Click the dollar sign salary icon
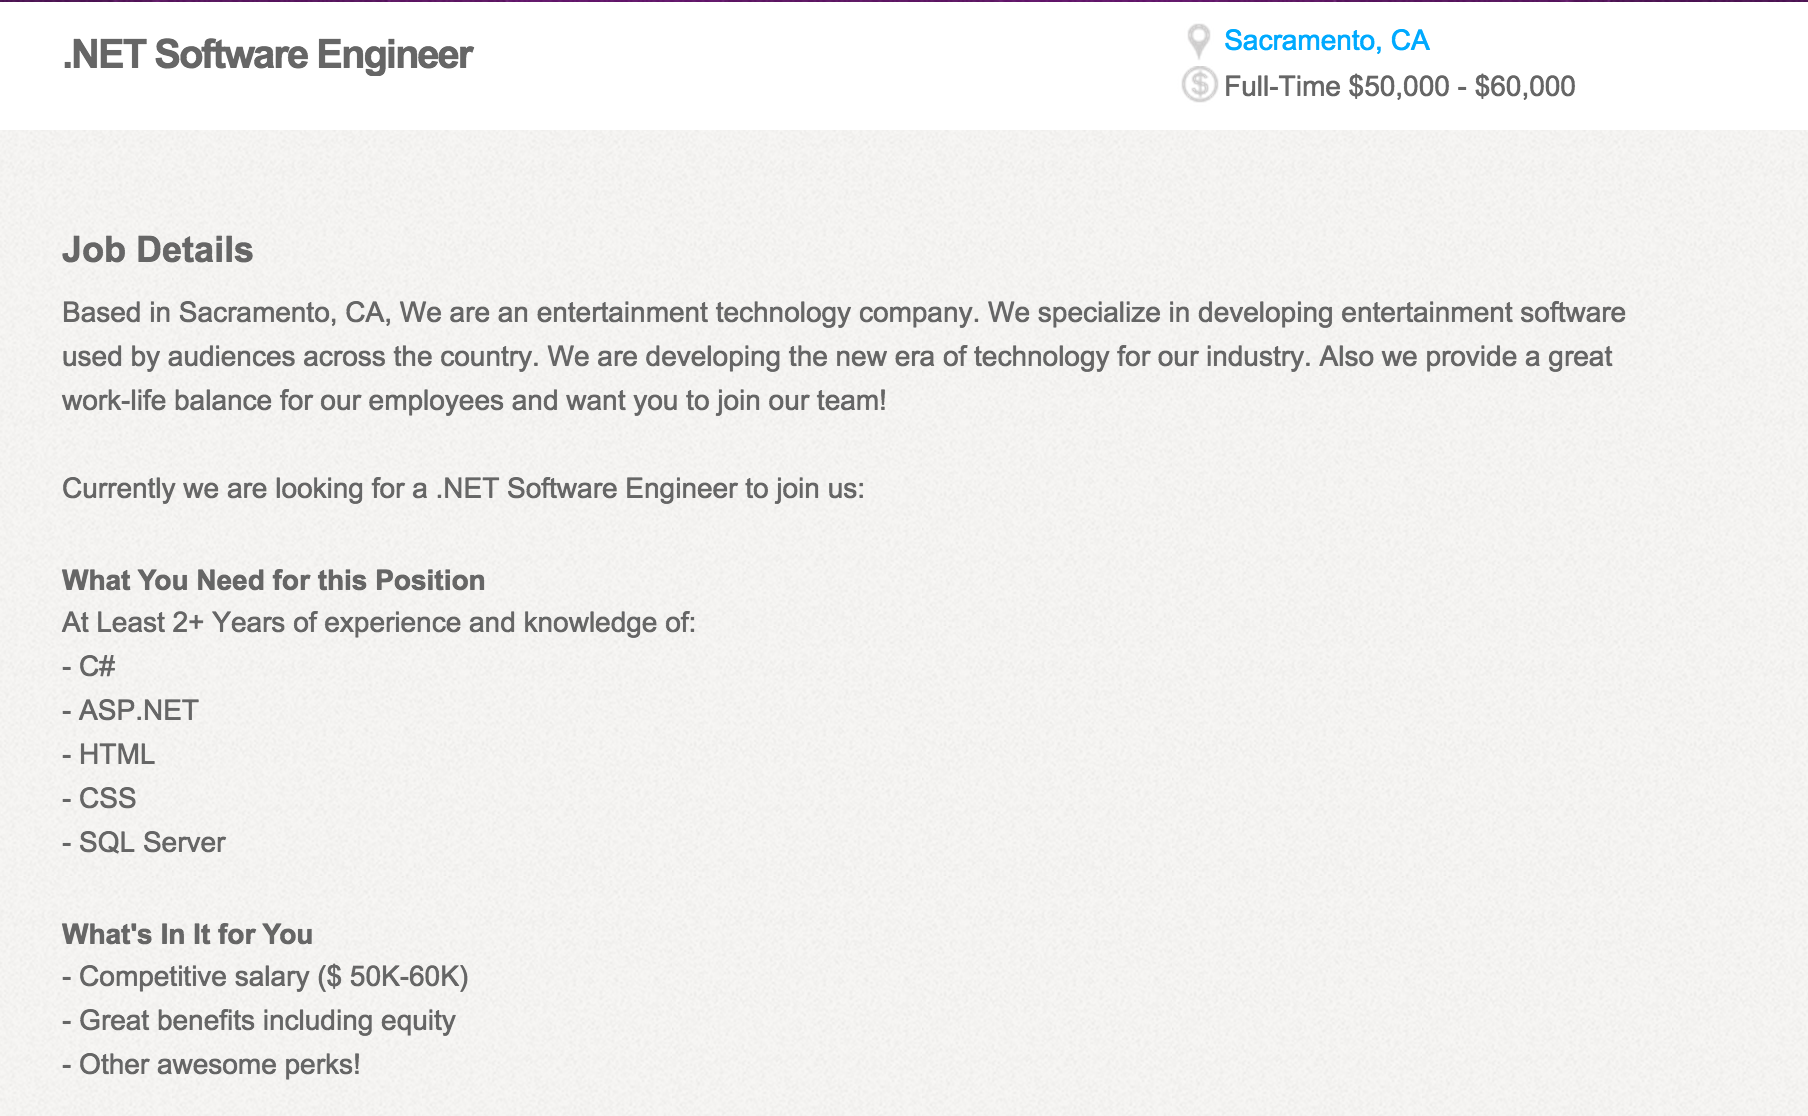The width and height of the screenshot is (1808, 1116). [x=1199, y=85]
